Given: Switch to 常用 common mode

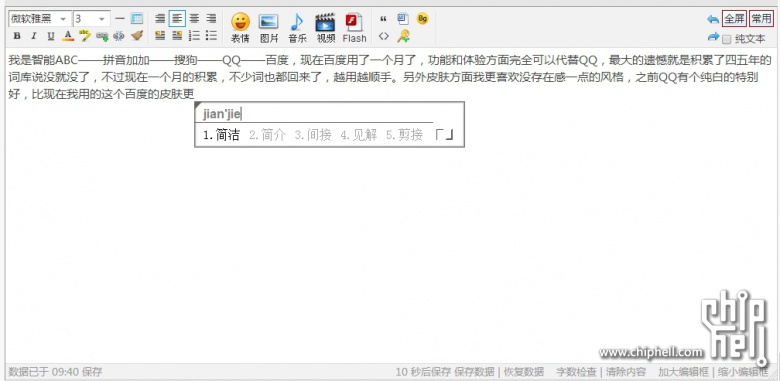Looking at the screenshot, I should (x=762, y=19).
